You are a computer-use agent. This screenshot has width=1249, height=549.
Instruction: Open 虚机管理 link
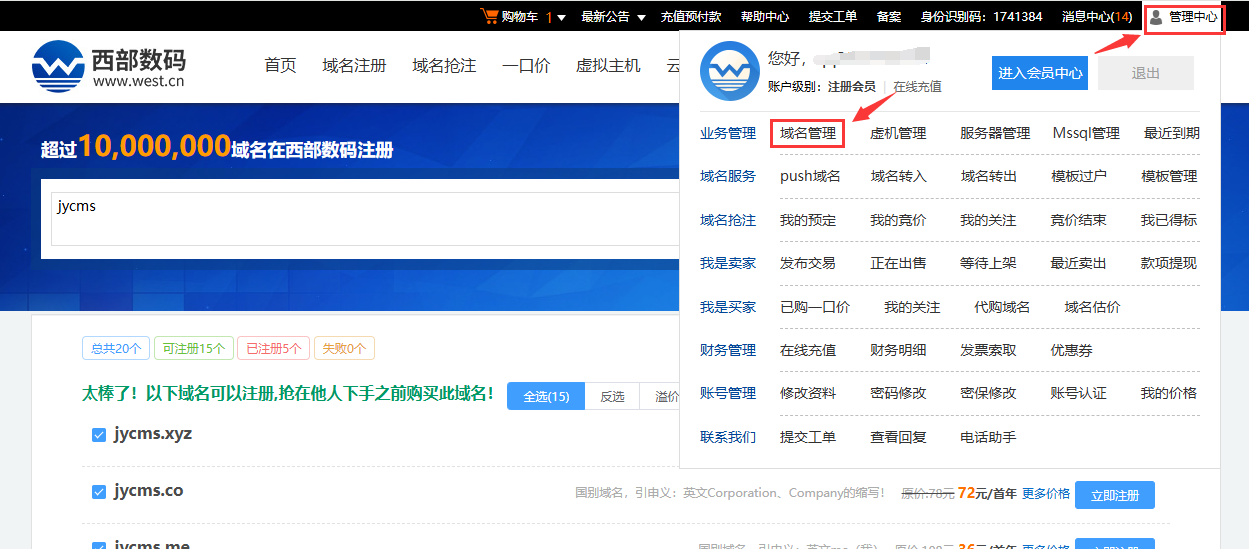[x=898, y=133]
